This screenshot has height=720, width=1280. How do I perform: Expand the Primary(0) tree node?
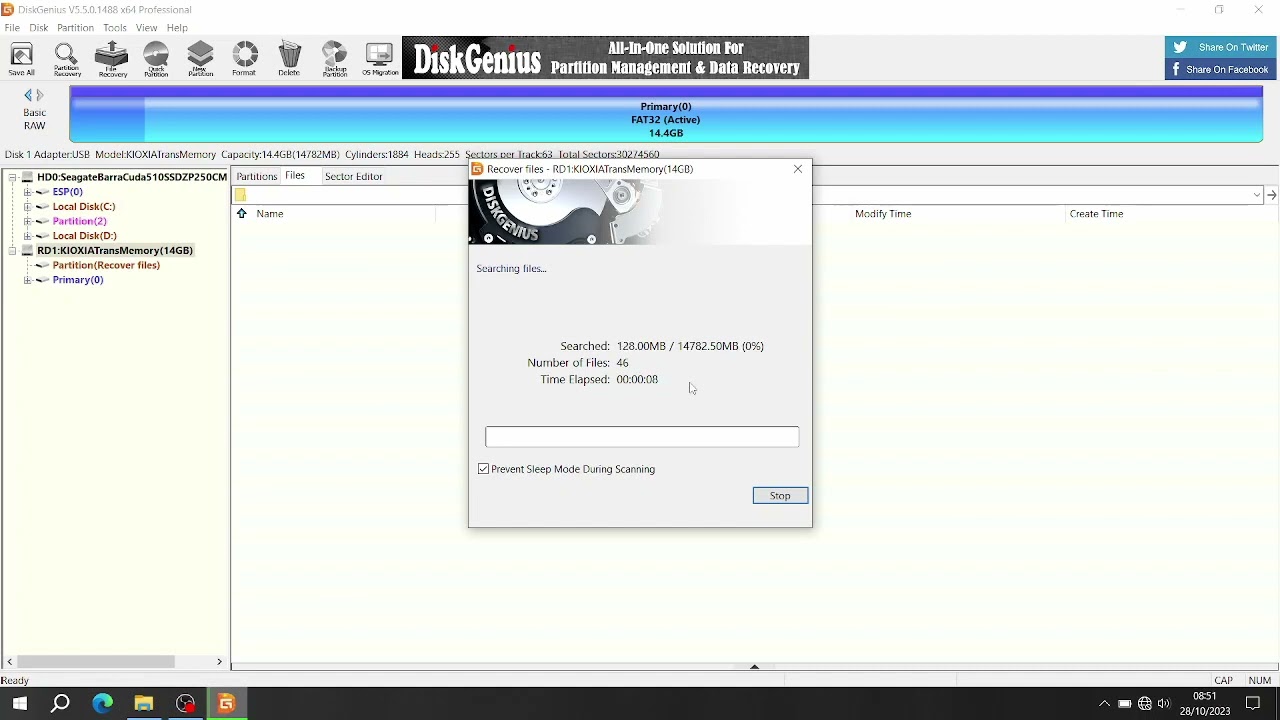[x=28, y=280]
